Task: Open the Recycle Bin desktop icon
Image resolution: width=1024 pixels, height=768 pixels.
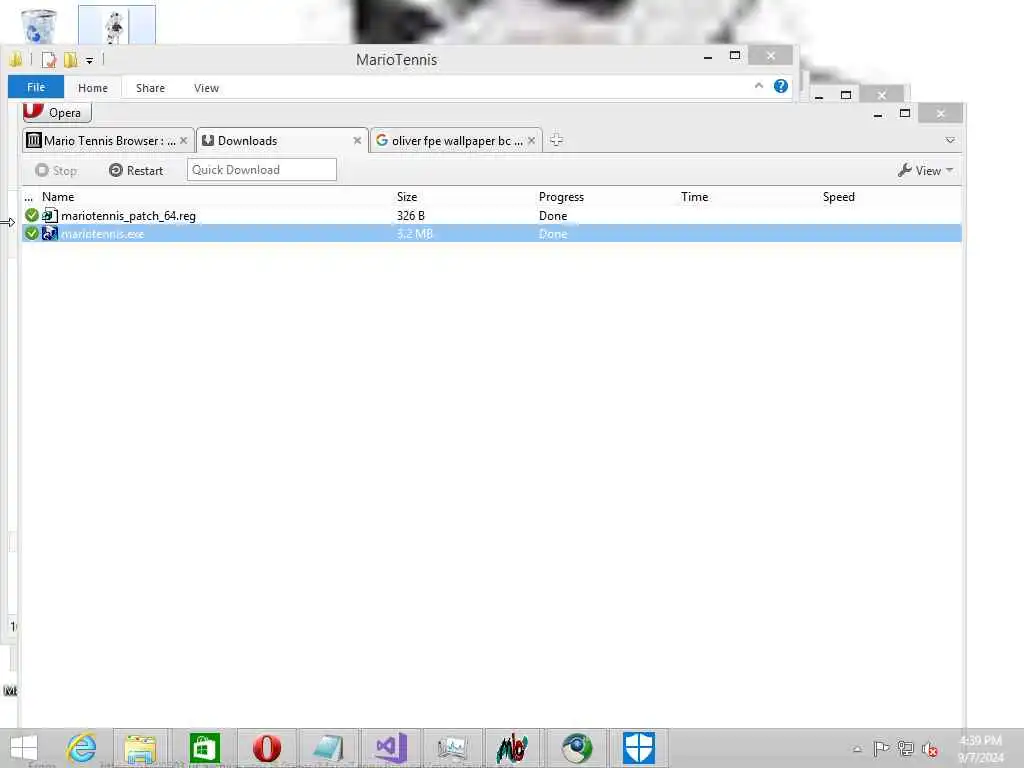Action: coord(39,26)
